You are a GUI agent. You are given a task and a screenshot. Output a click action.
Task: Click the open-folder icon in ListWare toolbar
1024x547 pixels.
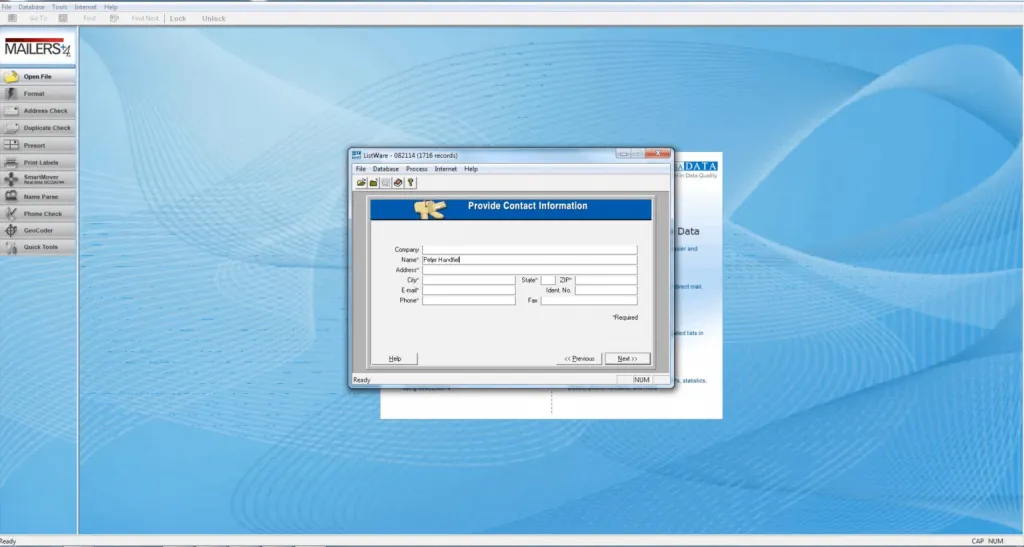click(361, 183)
